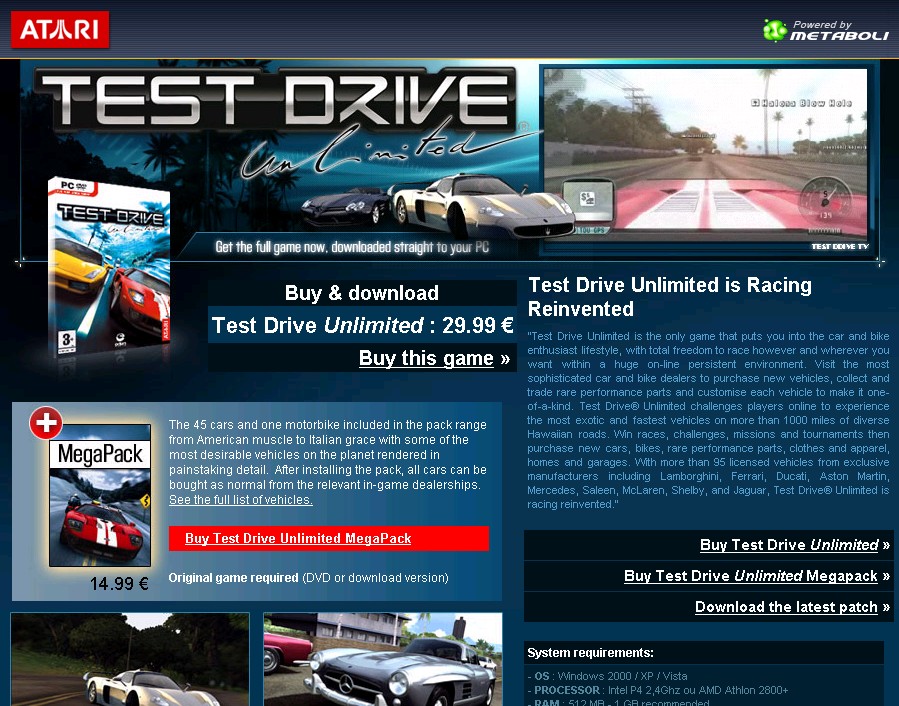The image size is (899, 706).
Task: Click the 'Test Drive Unlimited : 29.99 €' price
Action: click(x=362, y=325)
